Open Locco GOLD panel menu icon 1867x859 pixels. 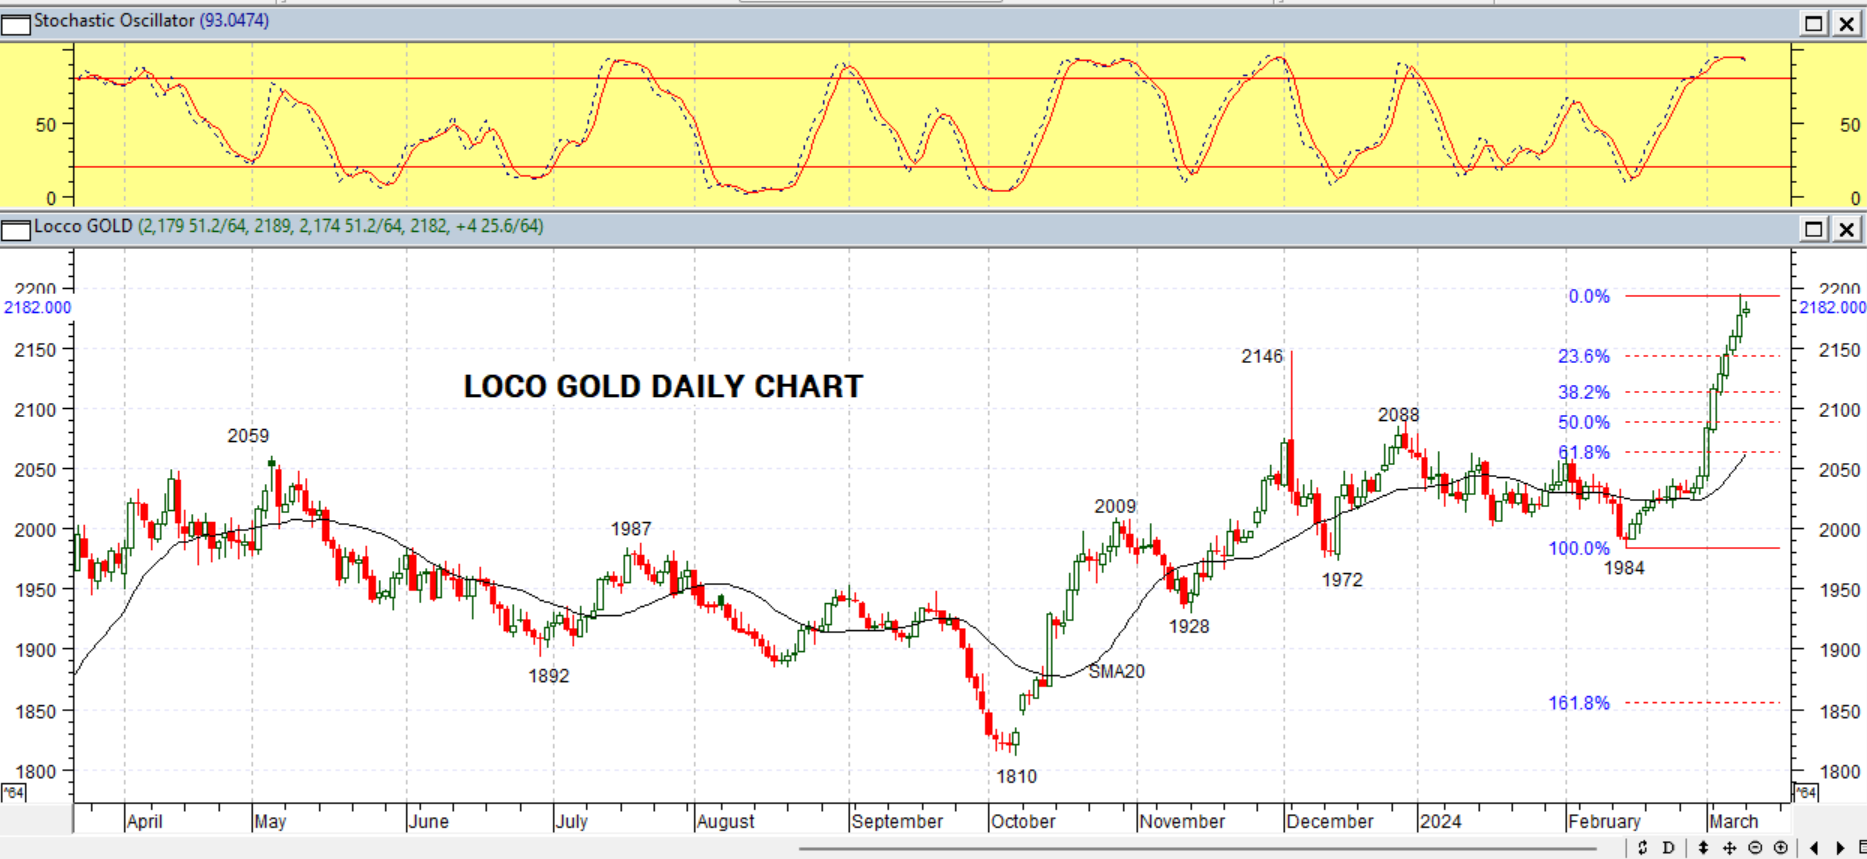point(16,230)
